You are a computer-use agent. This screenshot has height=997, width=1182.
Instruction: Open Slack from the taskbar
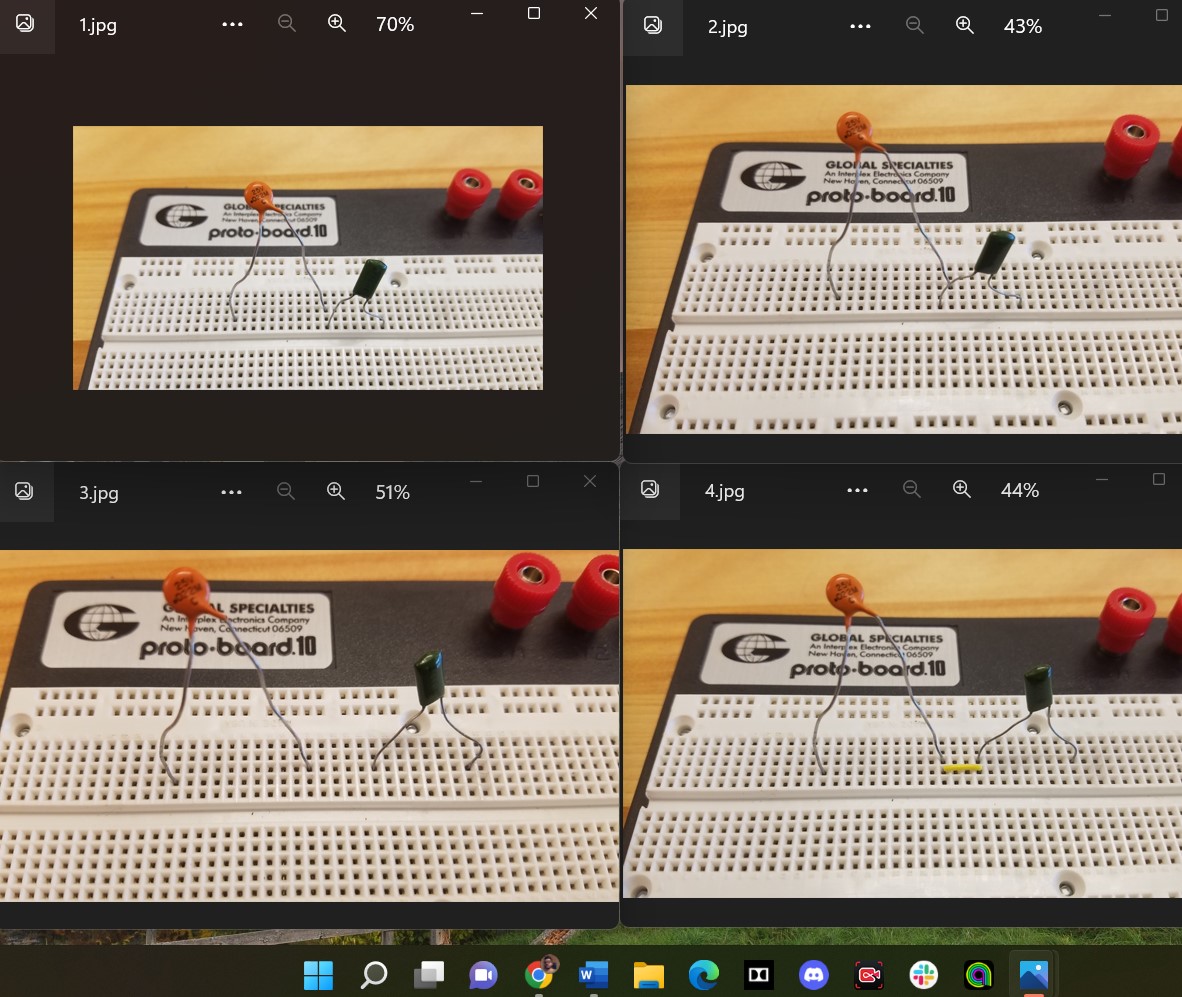pyautogui.click(x=923, y=975)
